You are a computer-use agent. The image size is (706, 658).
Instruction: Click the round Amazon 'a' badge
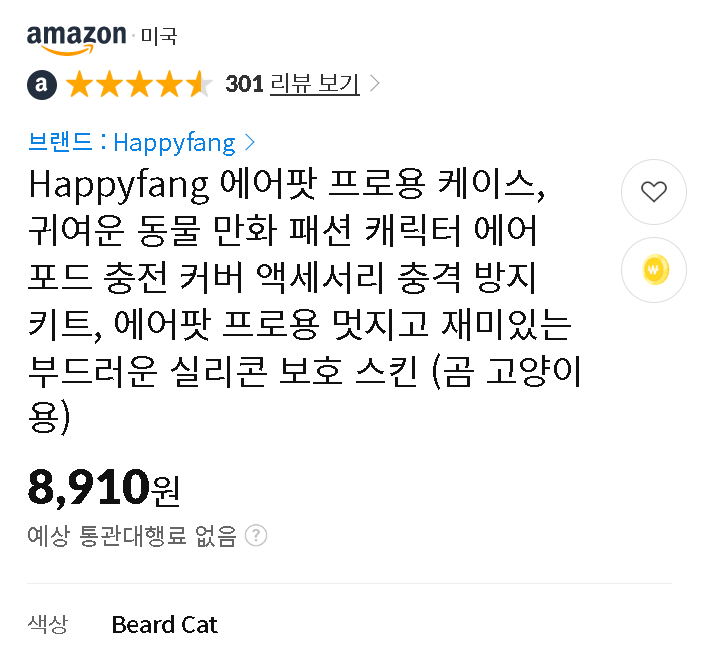[x=42, y=84]
